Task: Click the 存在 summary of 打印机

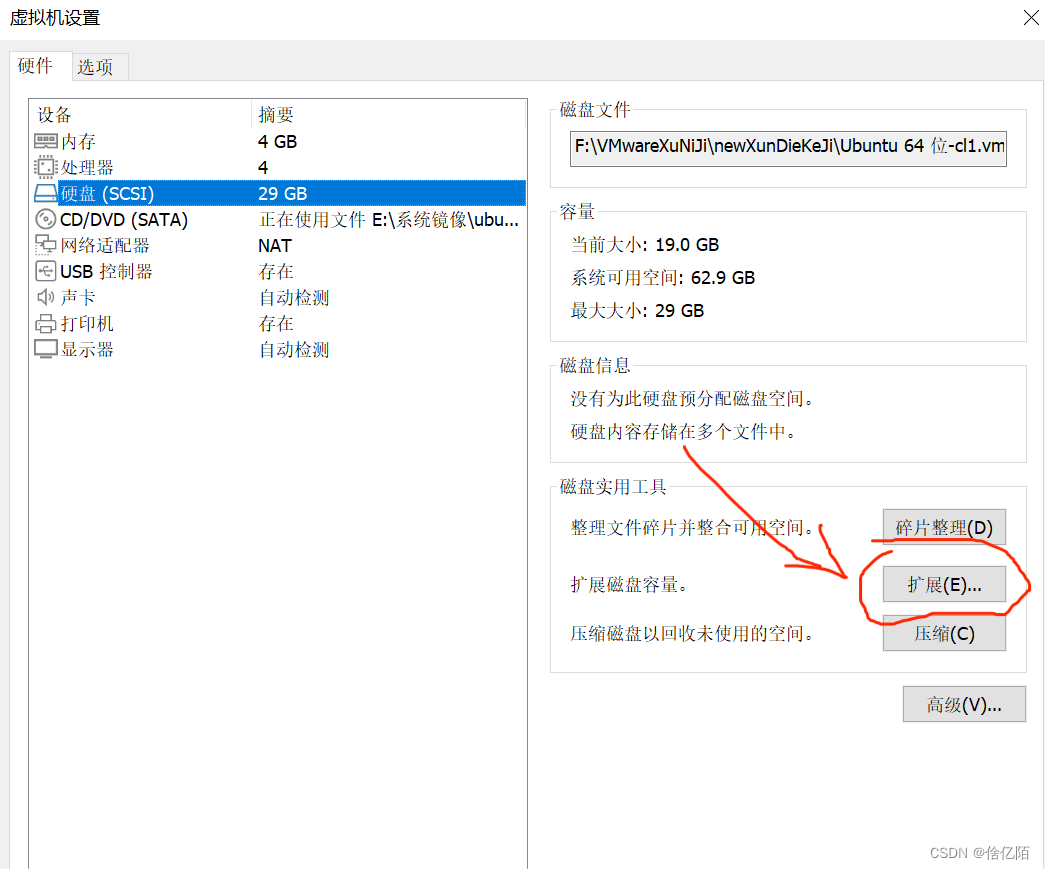Action: 276,324
